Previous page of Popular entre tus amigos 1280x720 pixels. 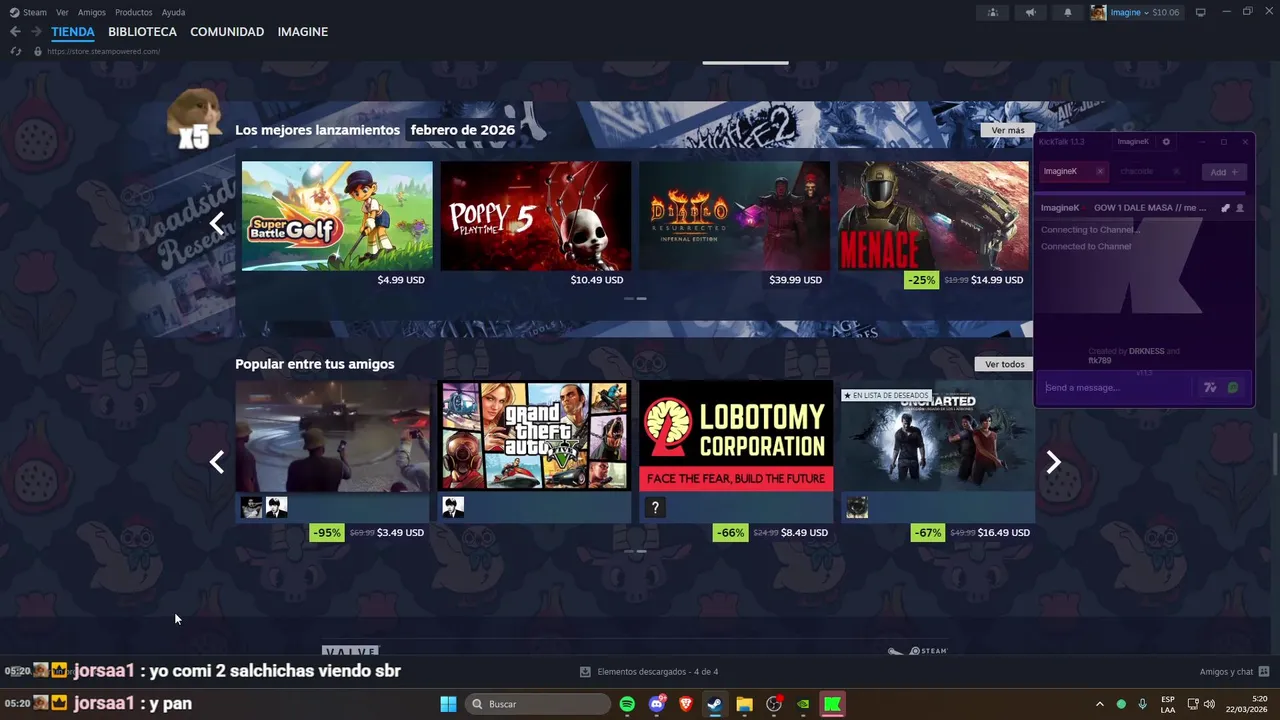click(x=216, y=462)
